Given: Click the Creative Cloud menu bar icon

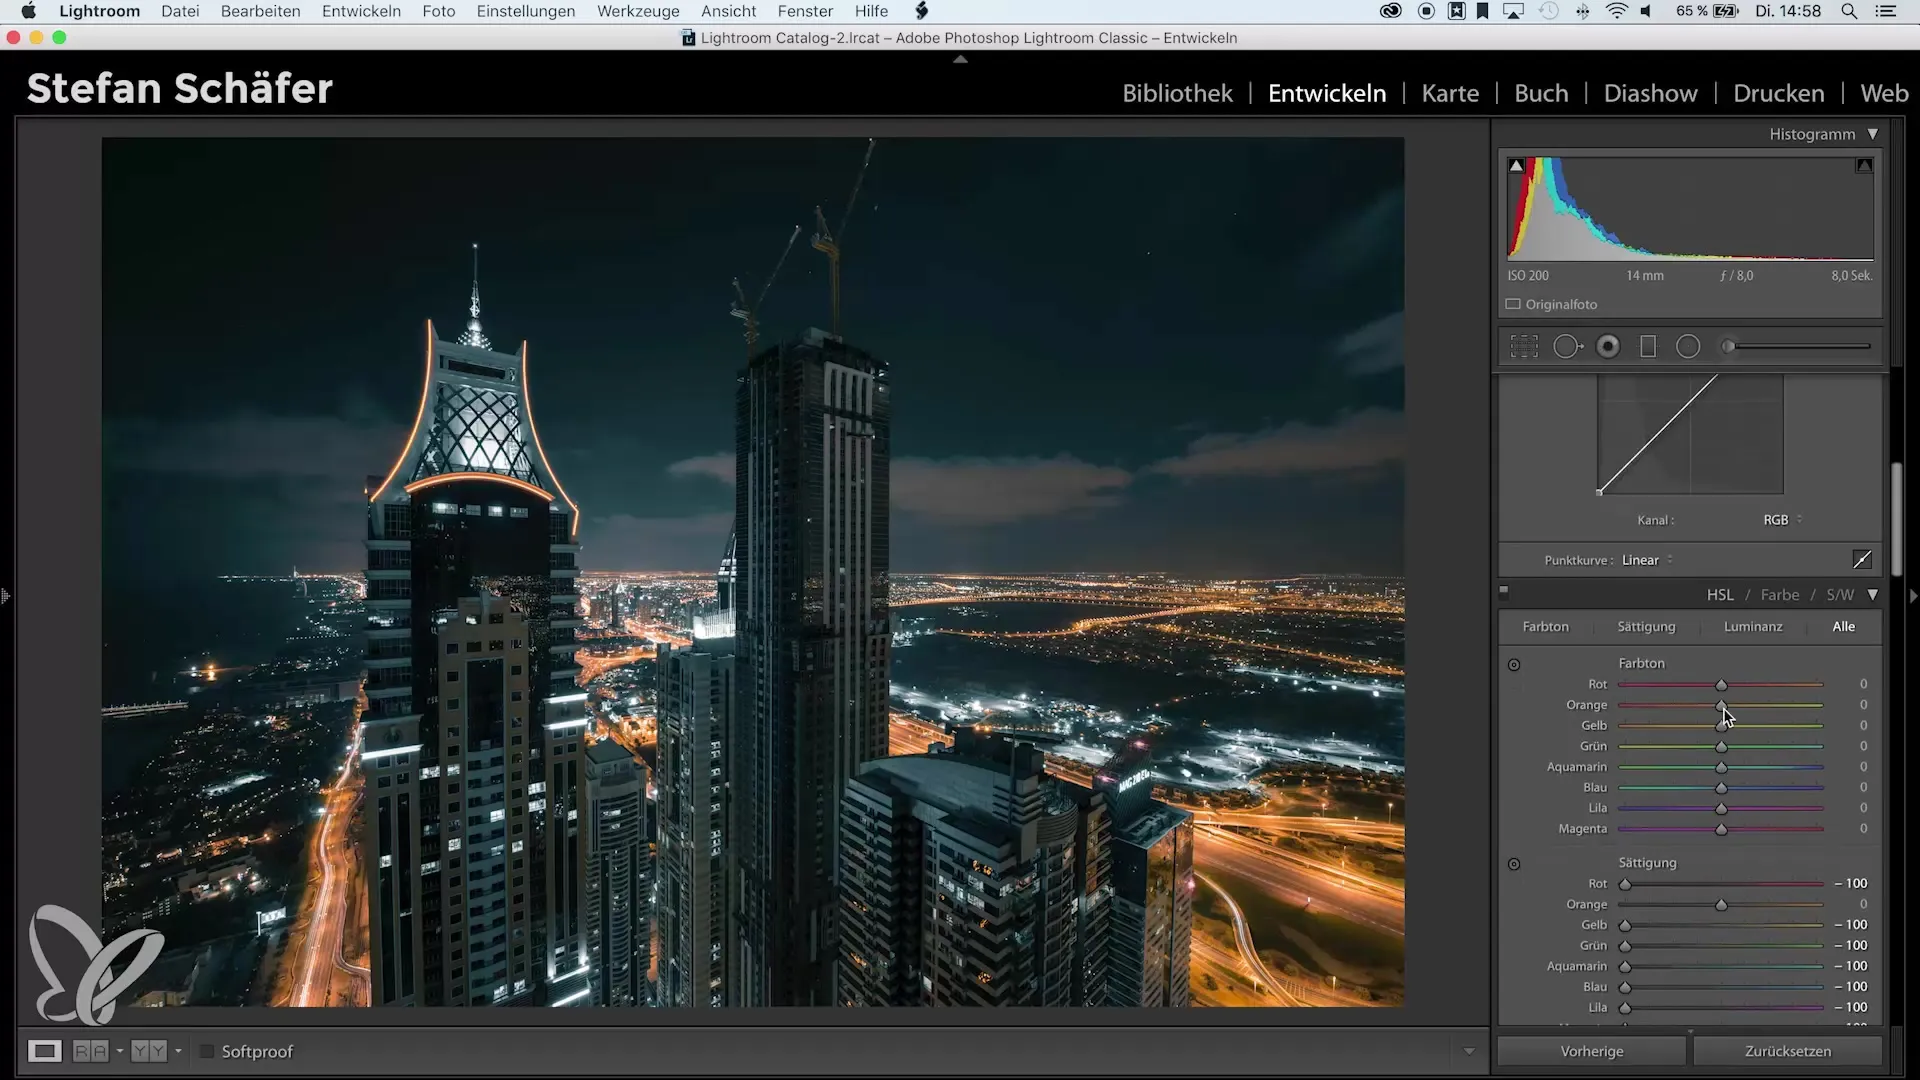Looking at the screenshot, I should (1390, 11).
